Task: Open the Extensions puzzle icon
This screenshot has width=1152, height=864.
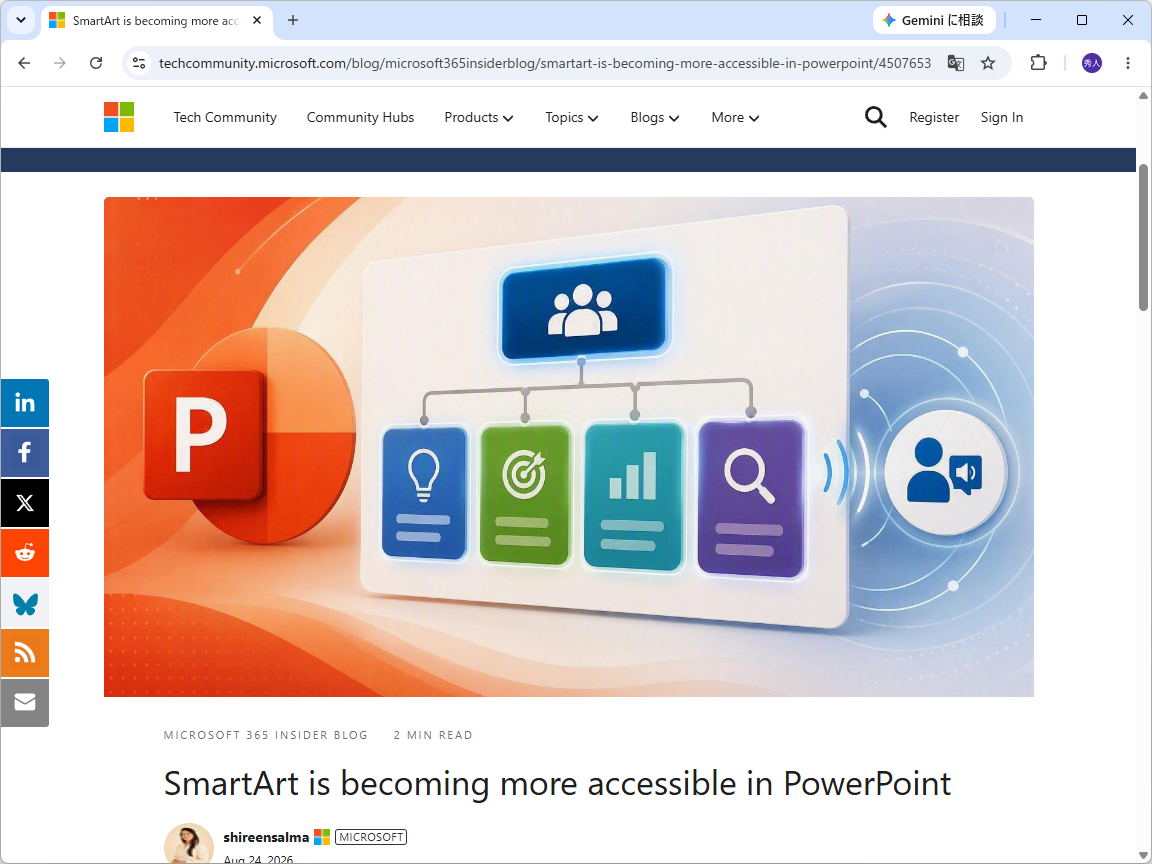Action: pos(1038,63)
